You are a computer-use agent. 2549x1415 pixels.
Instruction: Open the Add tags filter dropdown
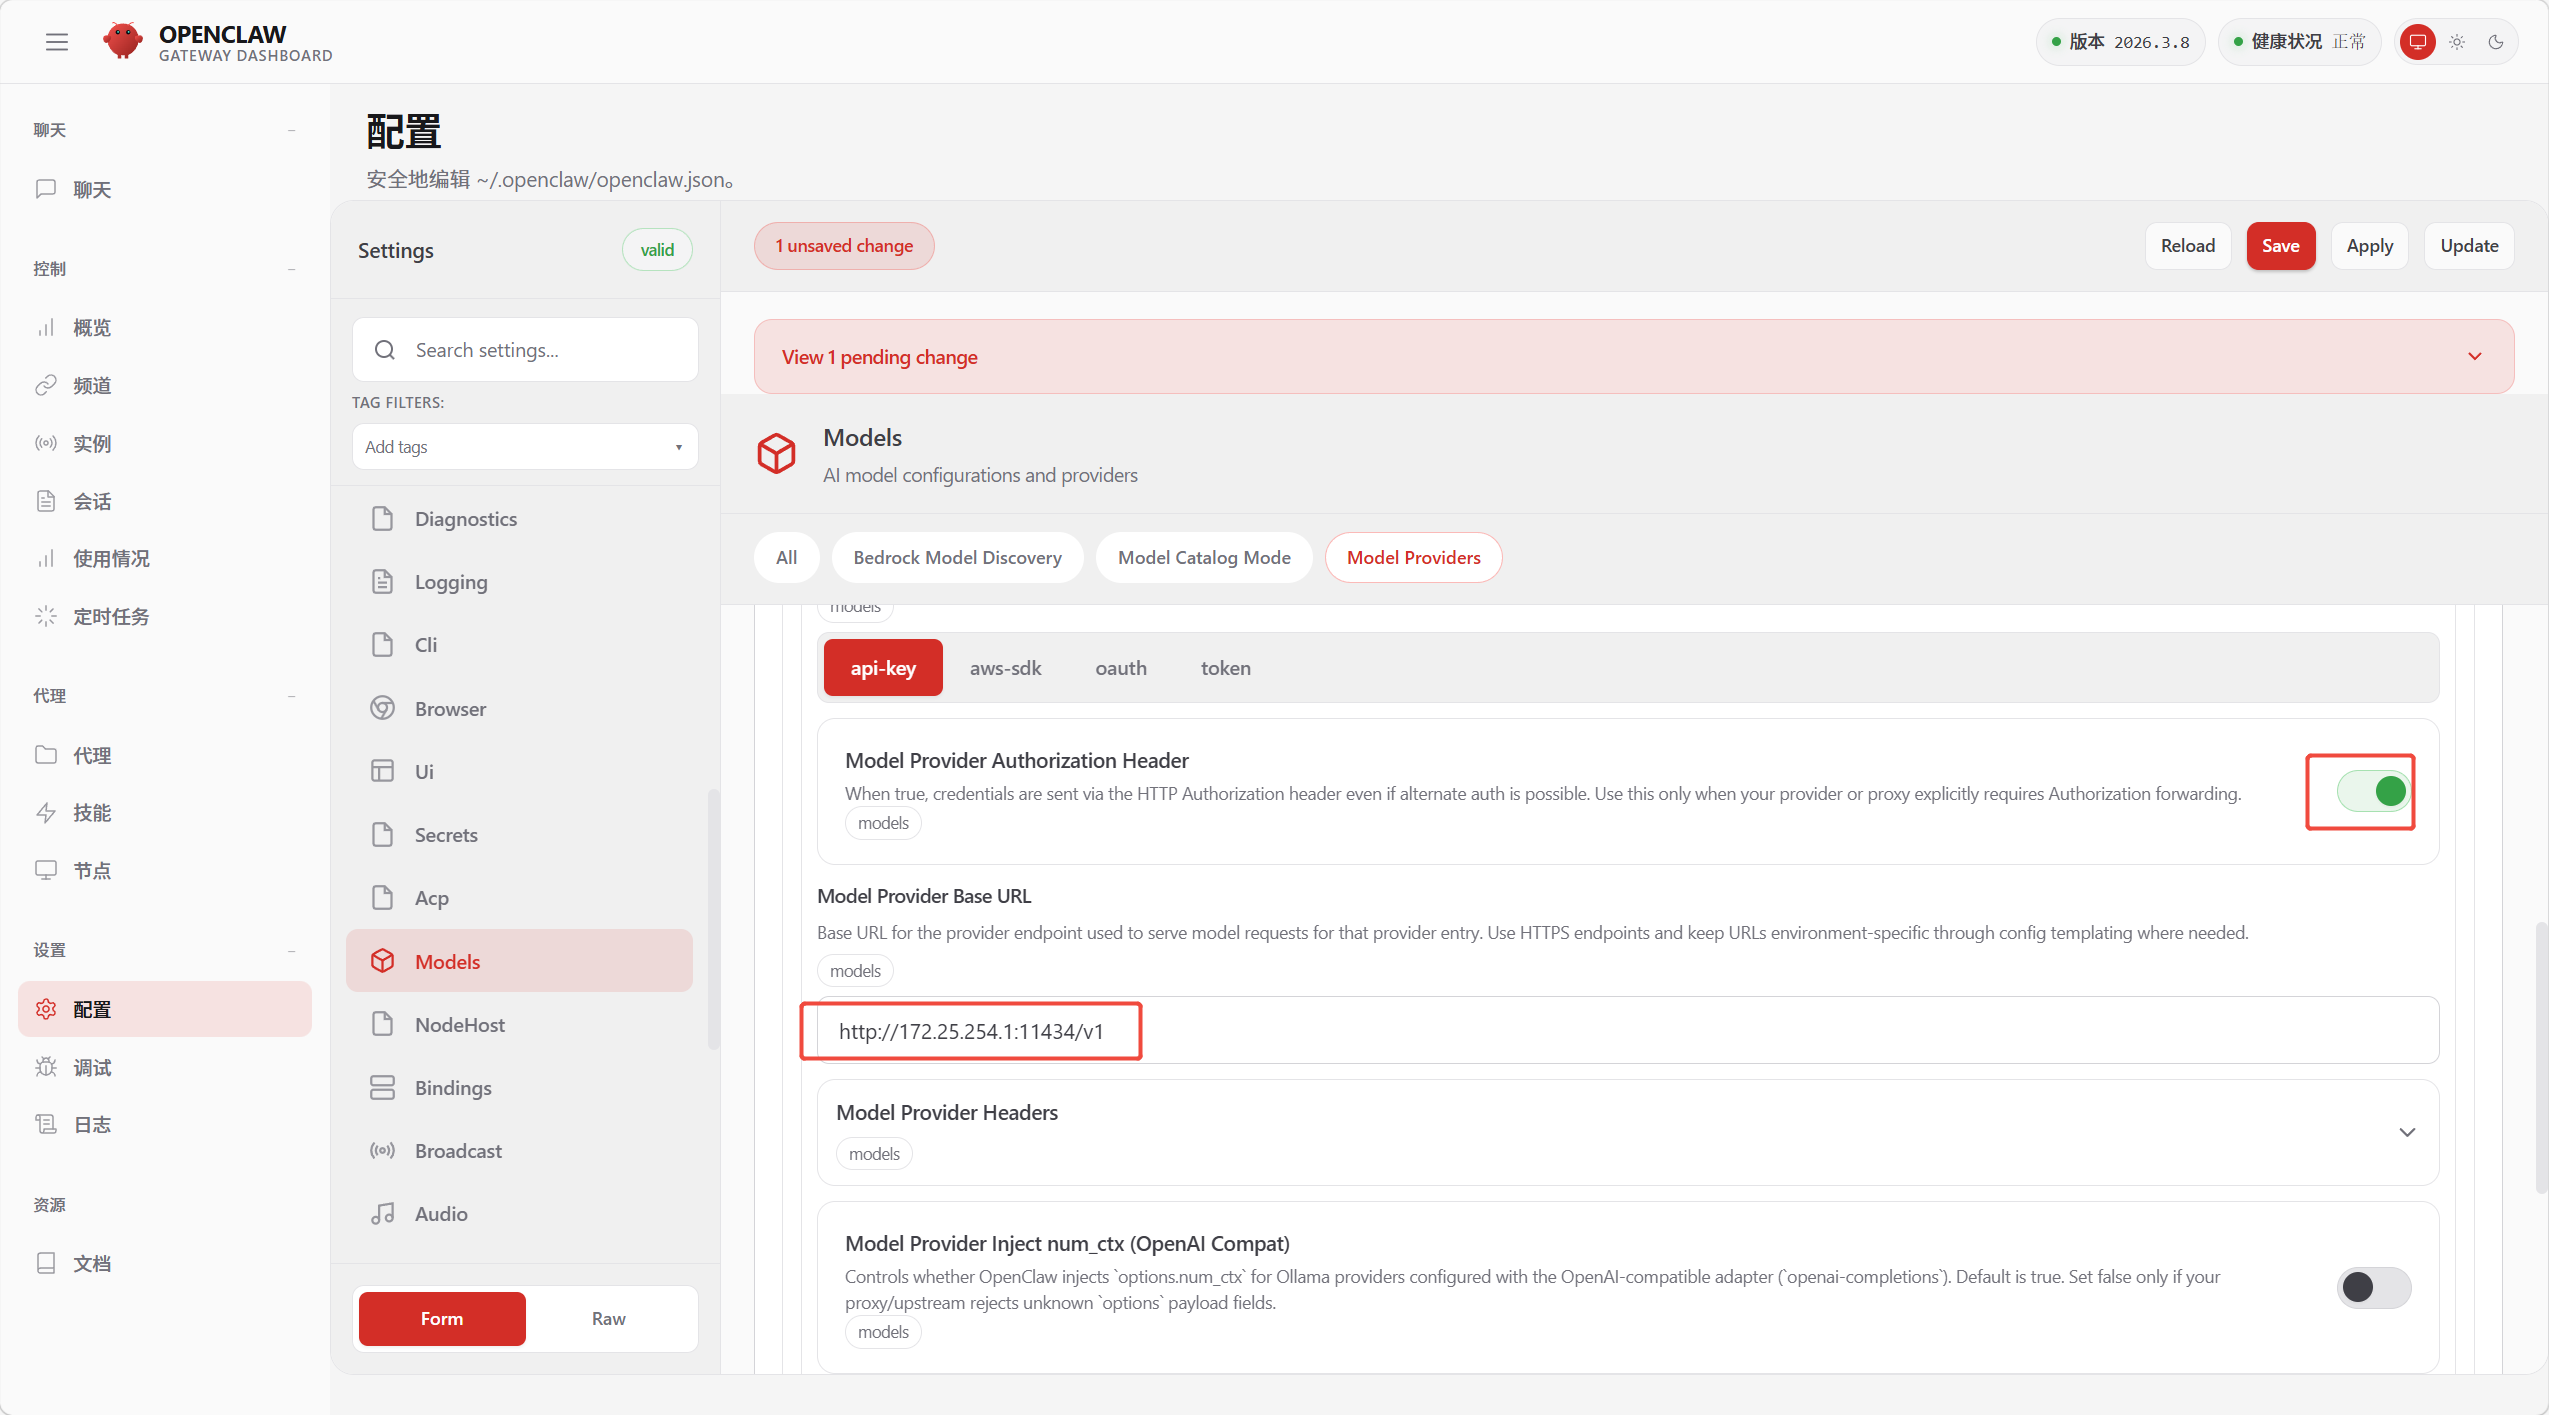click(524, 447)
